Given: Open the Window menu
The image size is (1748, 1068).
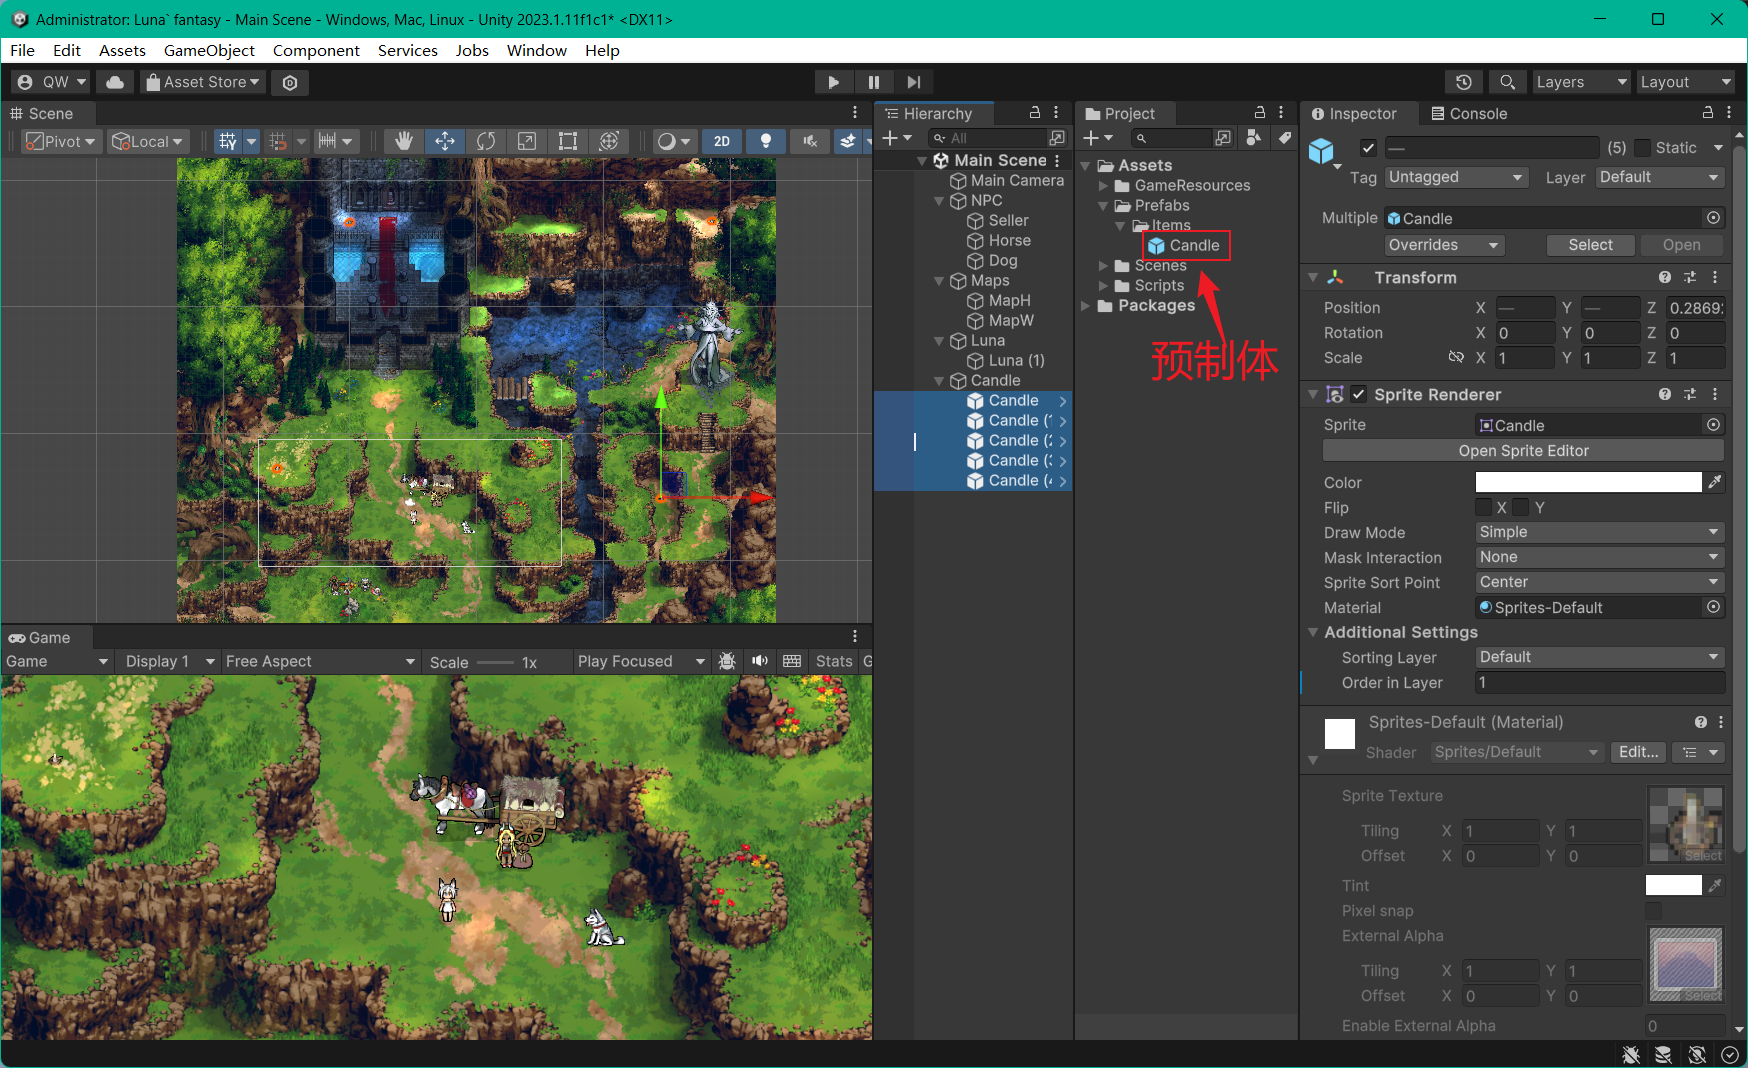Looking at the screenshot, I should 536,50.
